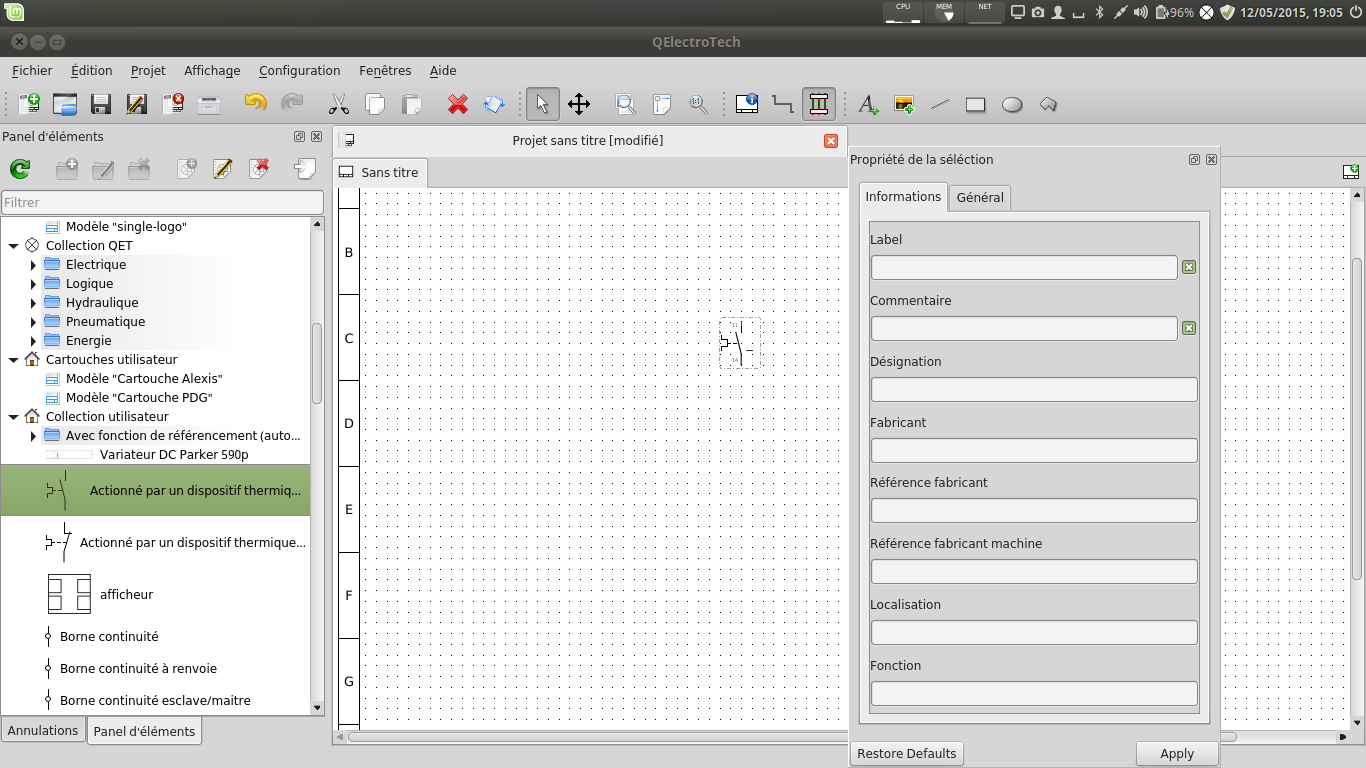Screen dimensions: 1366x768
Task: Choose the add rectangle shape tool
Action: point(976,104)
